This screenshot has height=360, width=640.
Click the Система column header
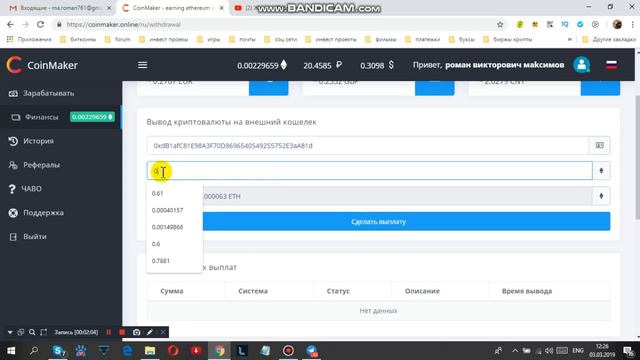253,291
